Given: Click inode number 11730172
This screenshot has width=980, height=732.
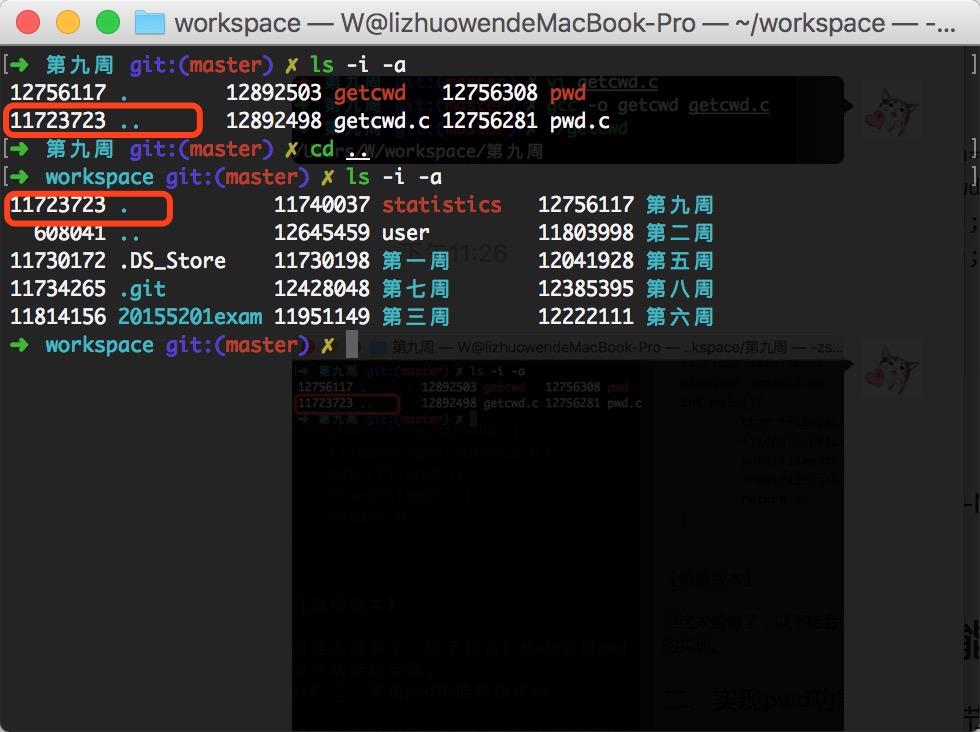Looking at the screenshot, I should click(x=58, y=261).
